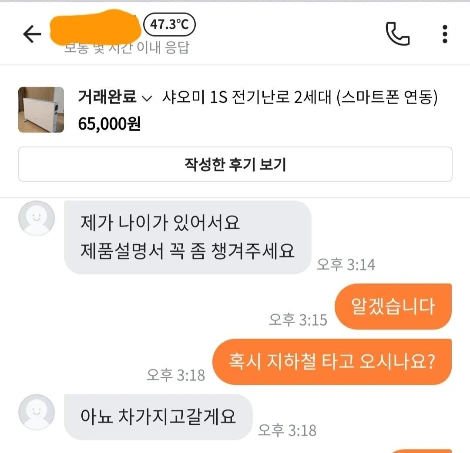470x453 pixels.
Task: Click the chevron next to 거래완료
Action: pyautogui.click(x=147, y=98)
